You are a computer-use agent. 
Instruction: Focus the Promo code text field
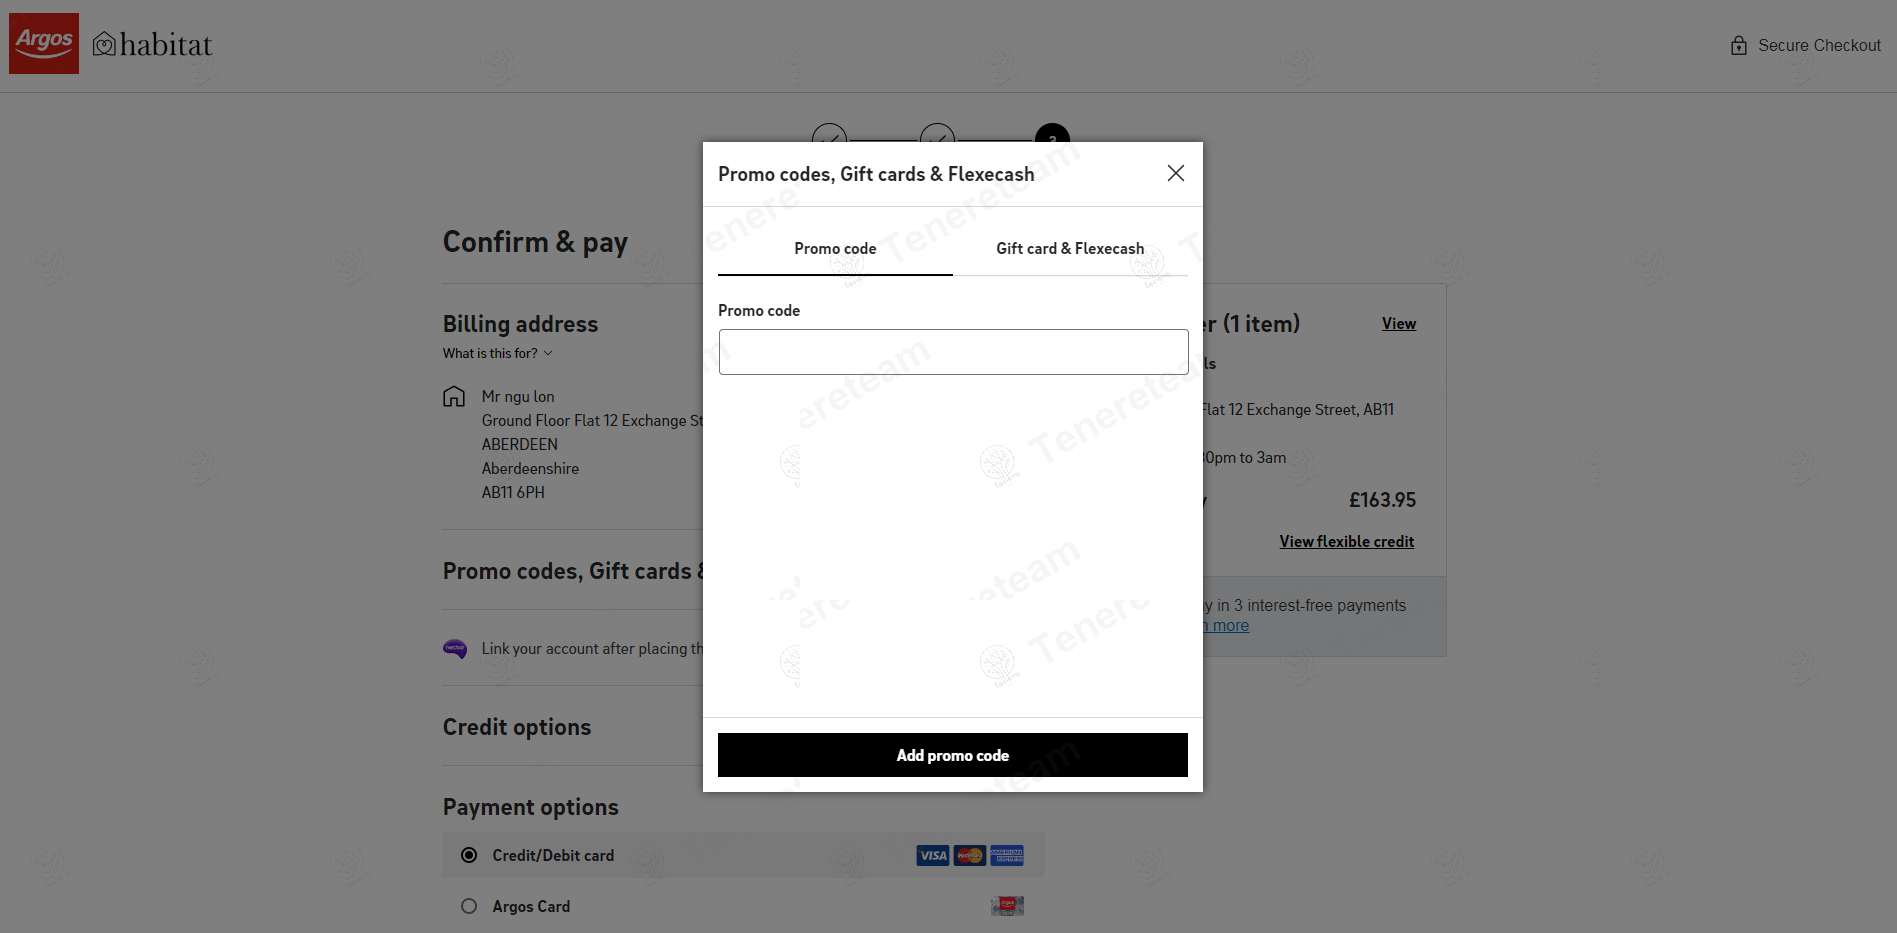953,352
